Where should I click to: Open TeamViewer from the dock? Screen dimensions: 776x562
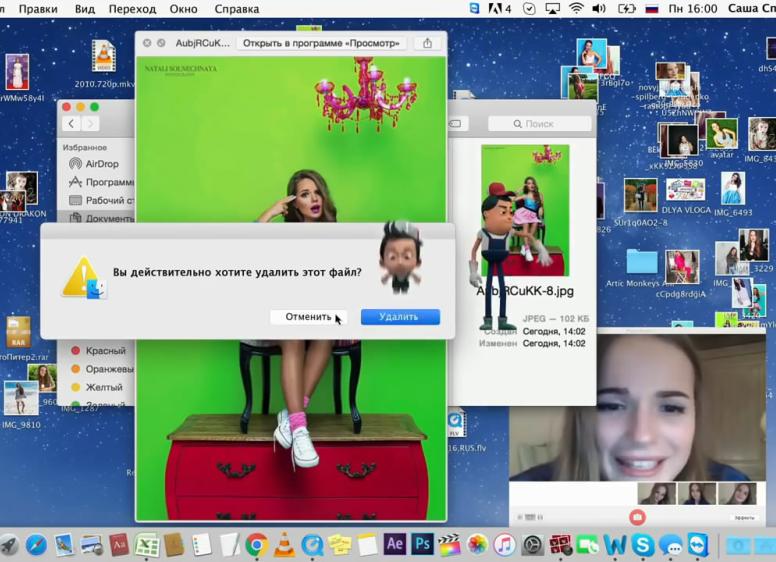698,545
